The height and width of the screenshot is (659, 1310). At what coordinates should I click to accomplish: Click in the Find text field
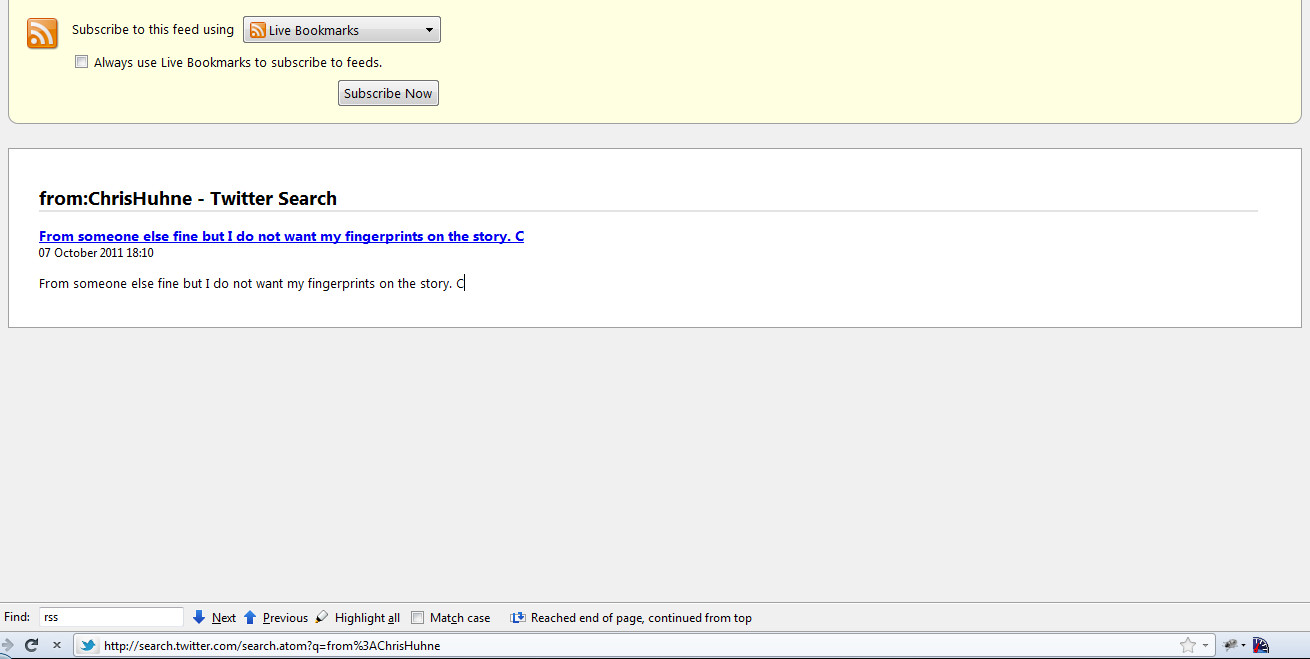tap(111, 617)
